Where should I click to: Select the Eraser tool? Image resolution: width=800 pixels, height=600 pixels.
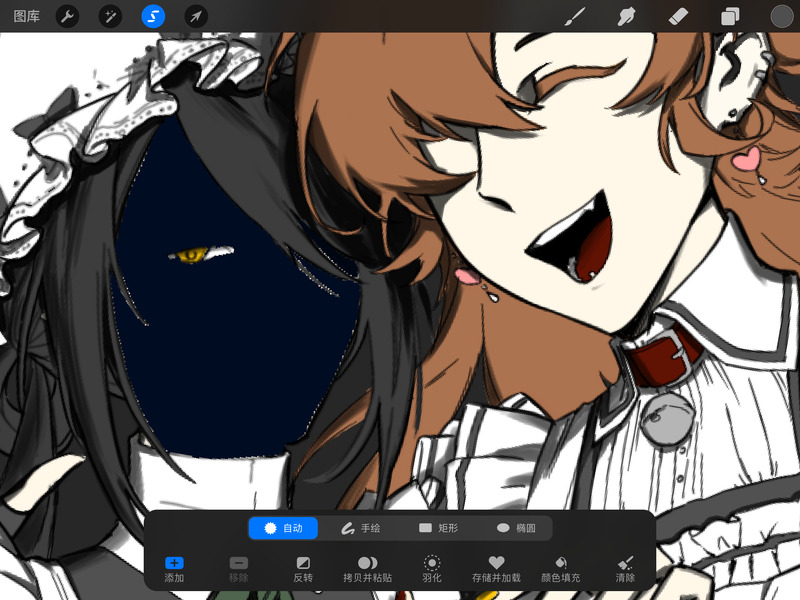pyautogui.click(x=678, y=16)
